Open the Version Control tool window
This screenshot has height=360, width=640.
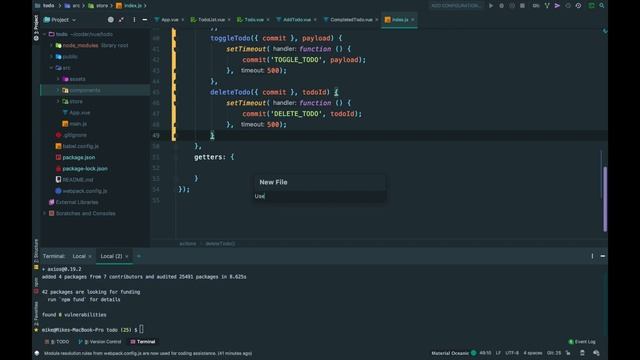tap(100, 342)
